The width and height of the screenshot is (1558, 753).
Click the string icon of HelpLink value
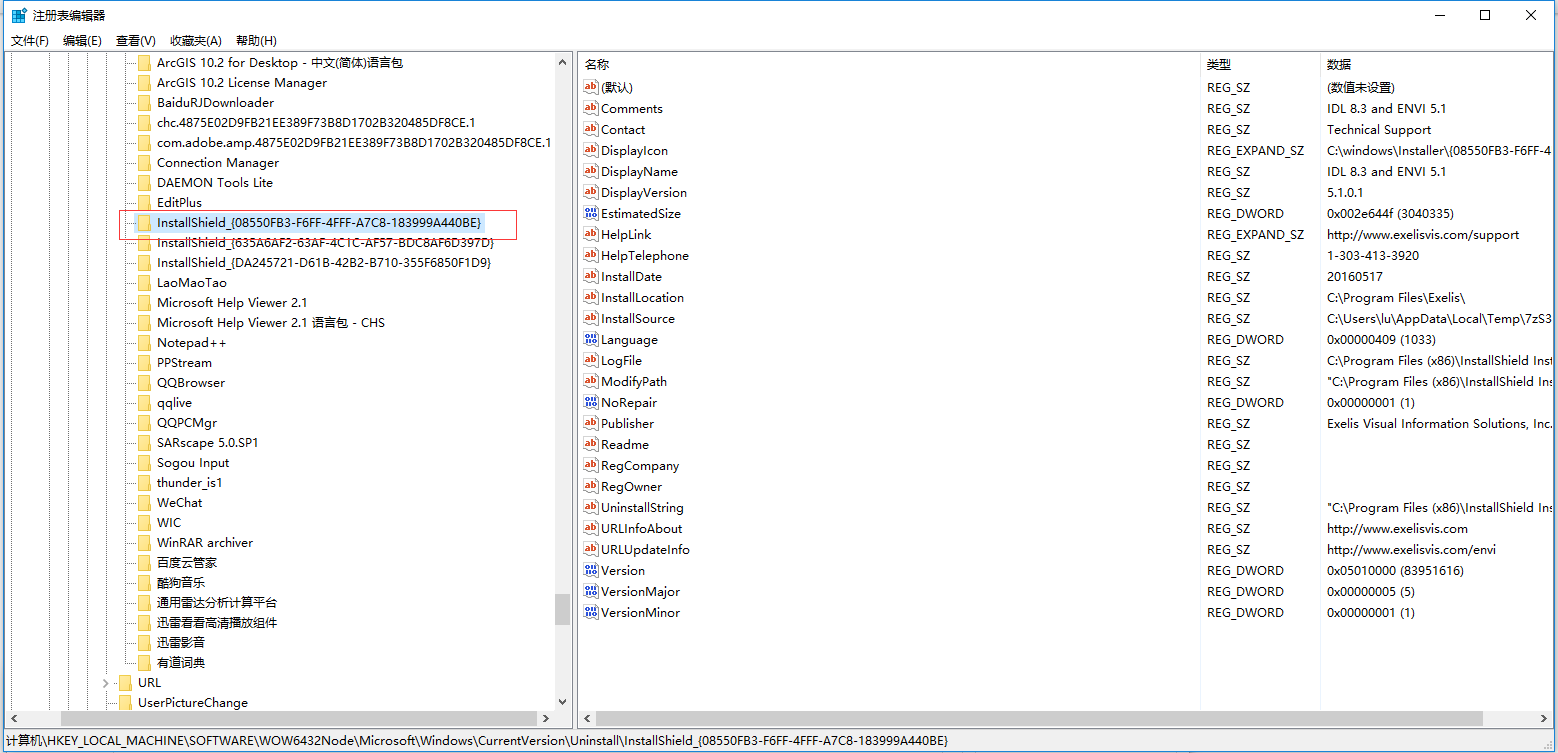[590, 234]
